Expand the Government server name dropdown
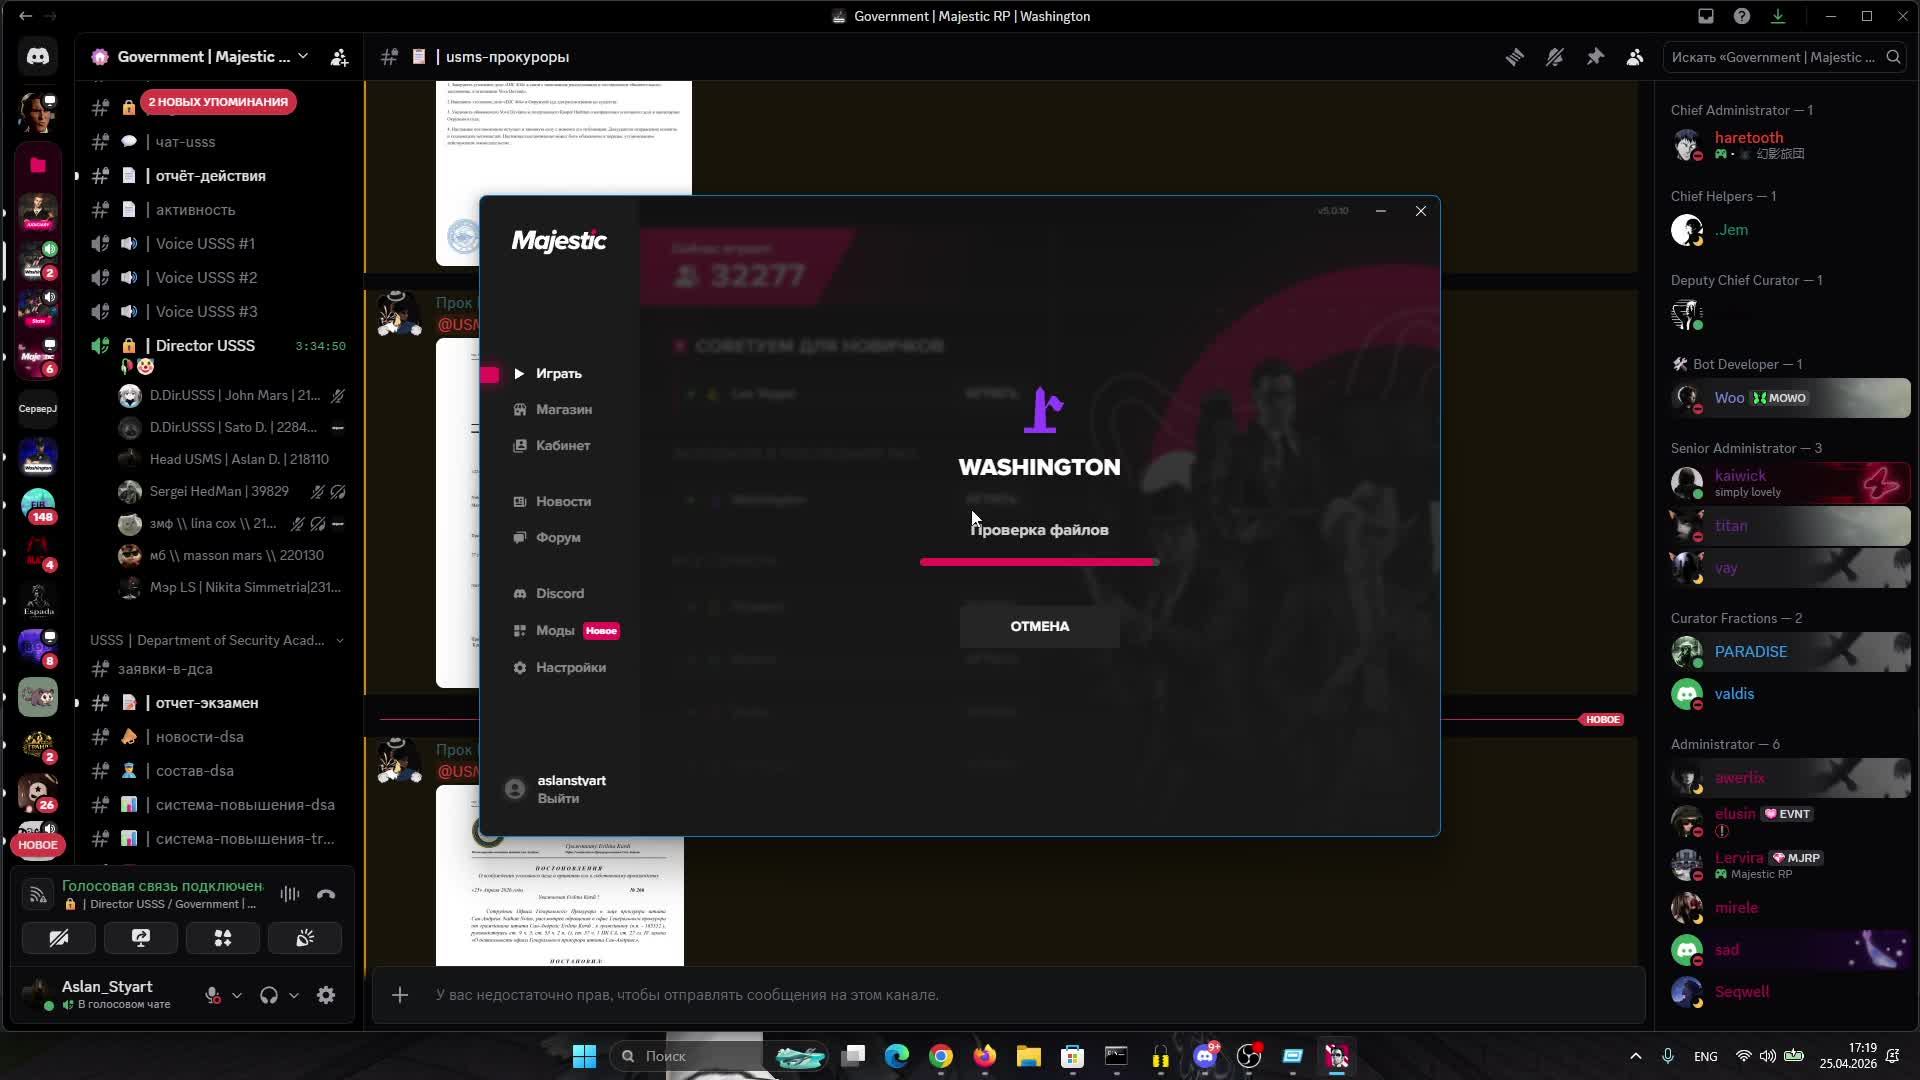Image resolution: width=1920 pixels, height=1080 pixels. pos(303,56)
